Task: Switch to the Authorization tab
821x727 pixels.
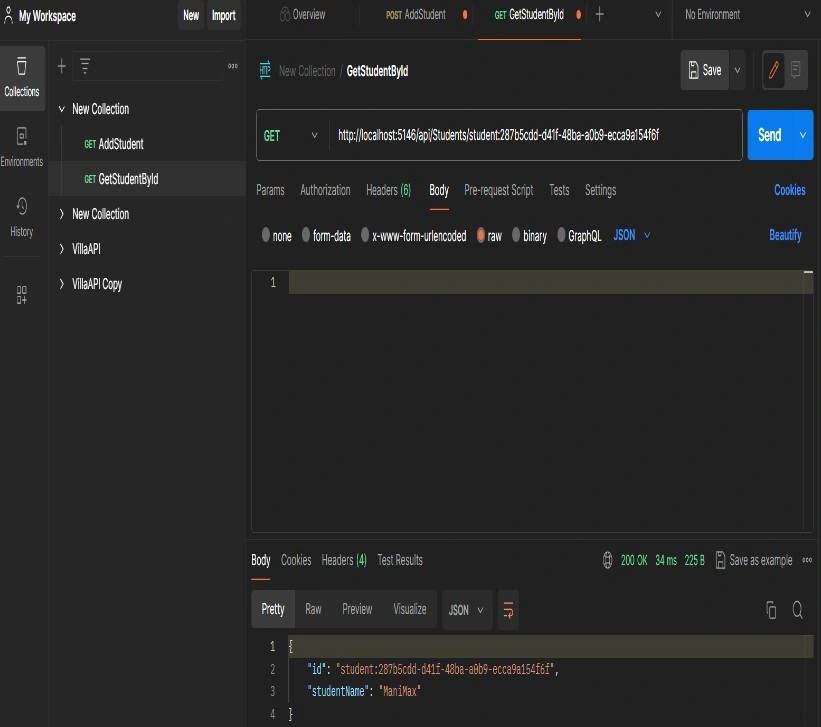Action: pos(325,190)
